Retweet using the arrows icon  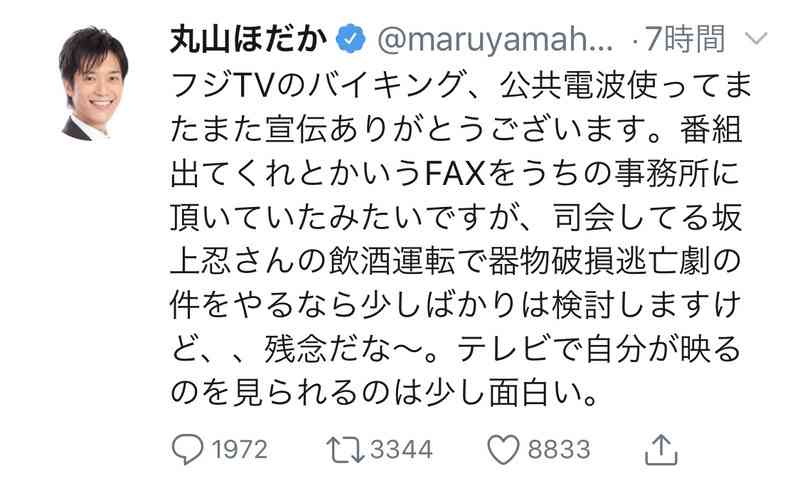(x=345, y=449)
